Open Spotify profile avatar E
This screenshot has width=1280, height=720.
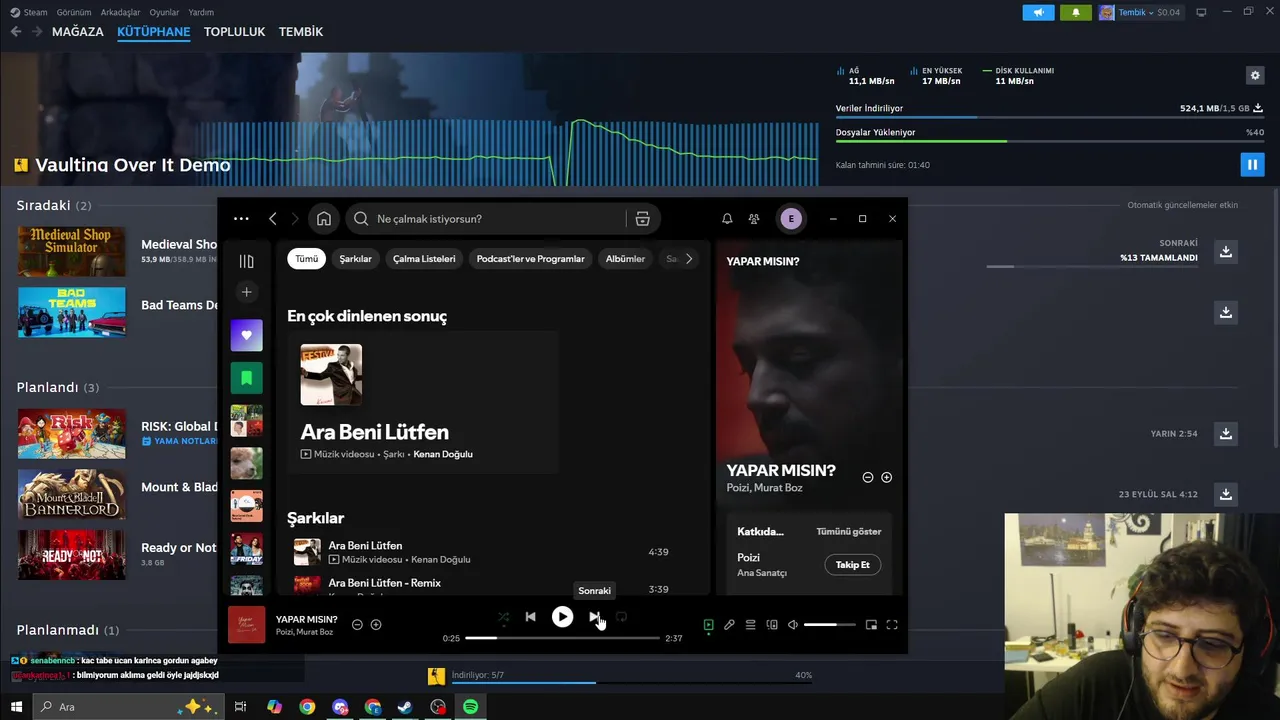(791, 219)
